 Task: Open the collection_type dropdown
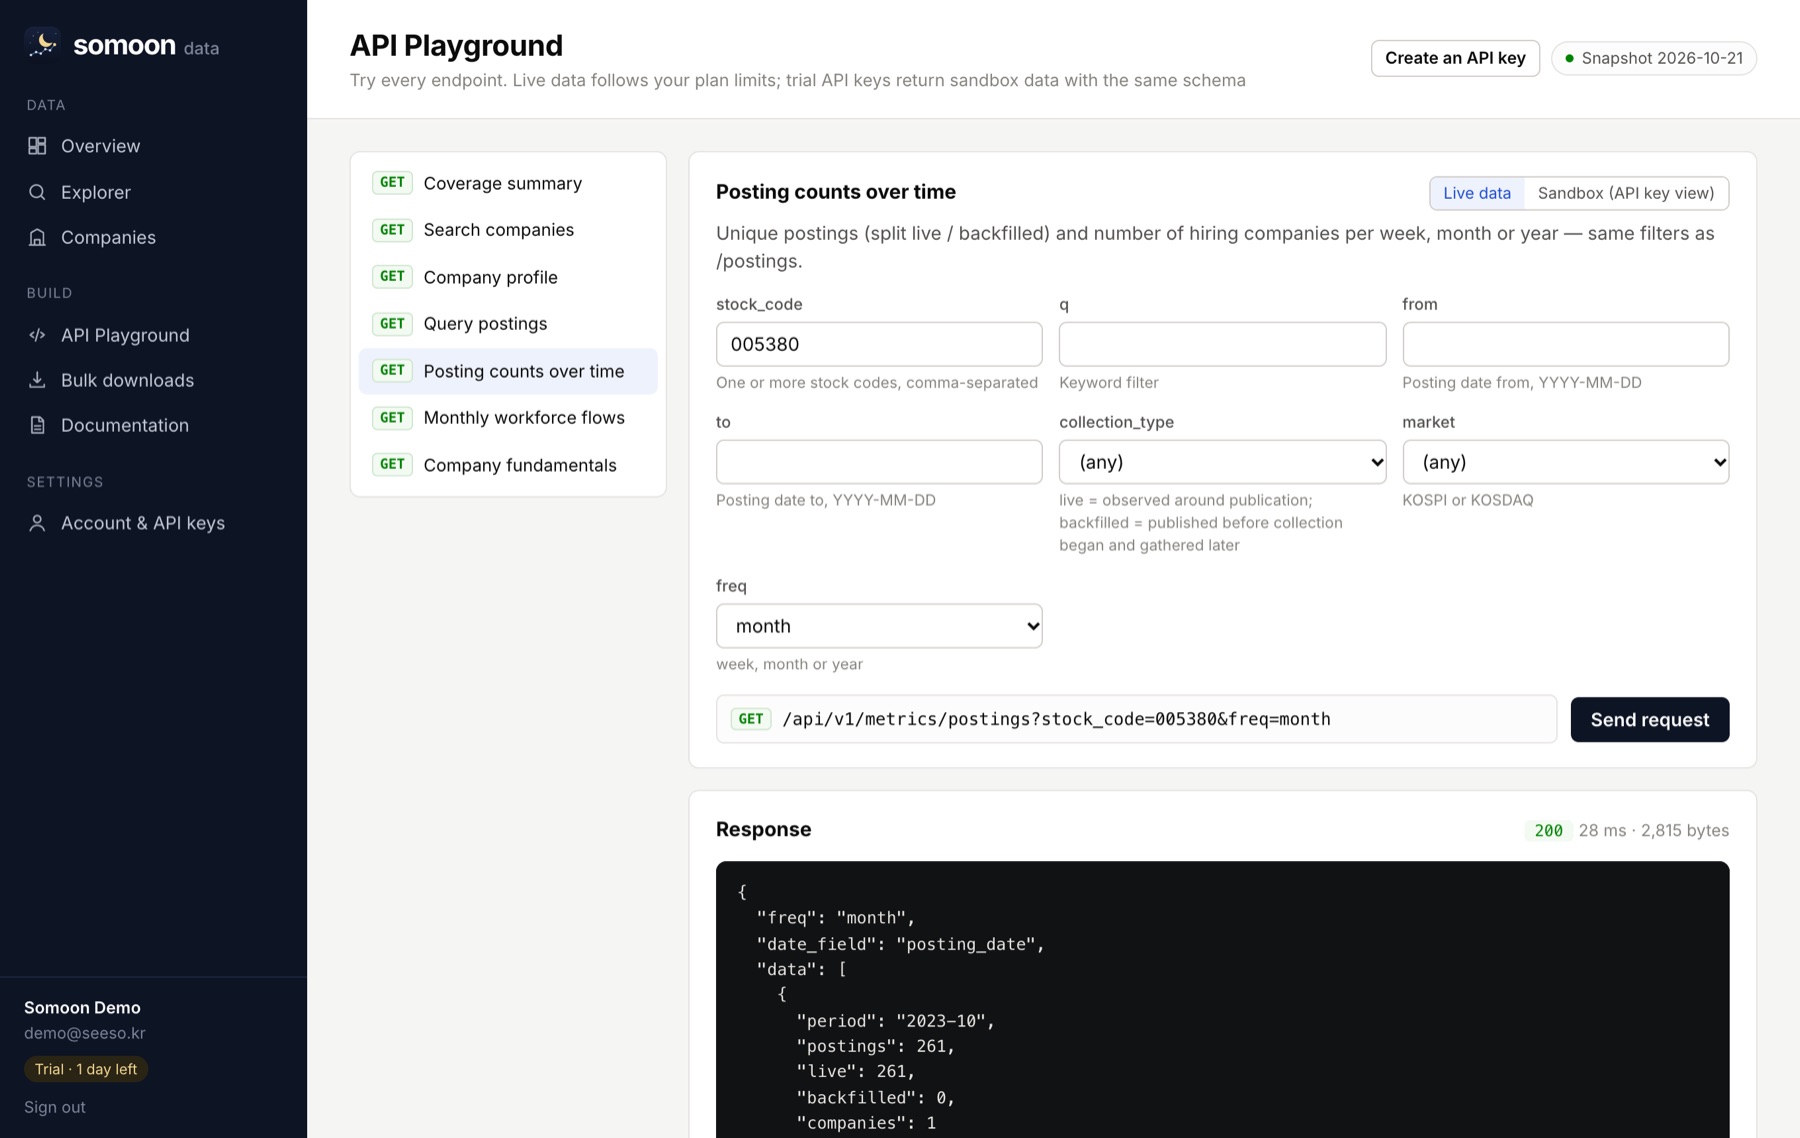[1222, 462]
